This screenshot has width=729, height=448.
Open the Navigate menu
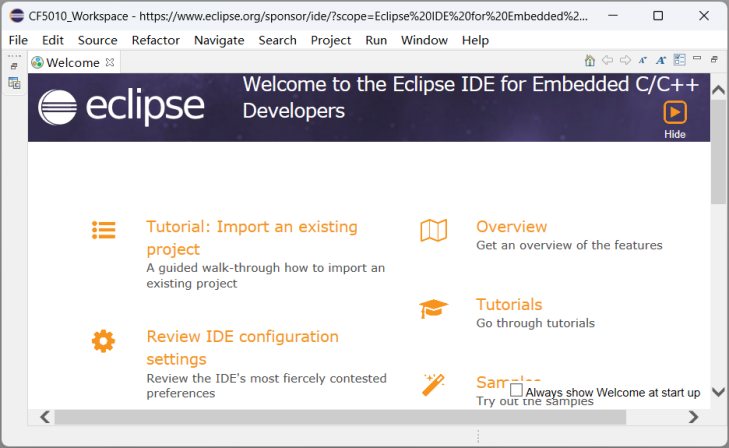pos(219,40)
